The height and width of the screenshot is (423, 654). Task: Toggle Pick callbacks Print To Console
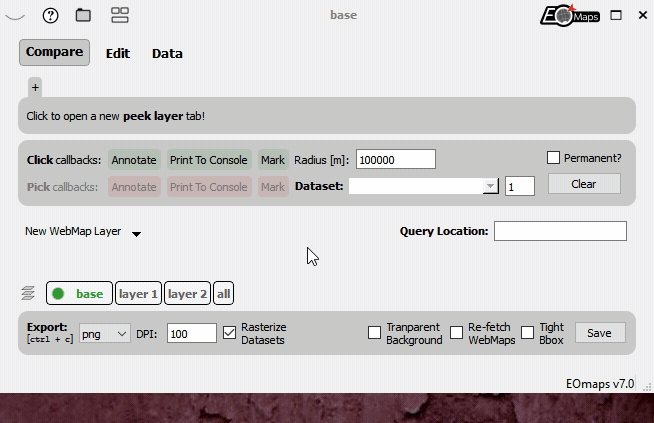tap(209, 186)
